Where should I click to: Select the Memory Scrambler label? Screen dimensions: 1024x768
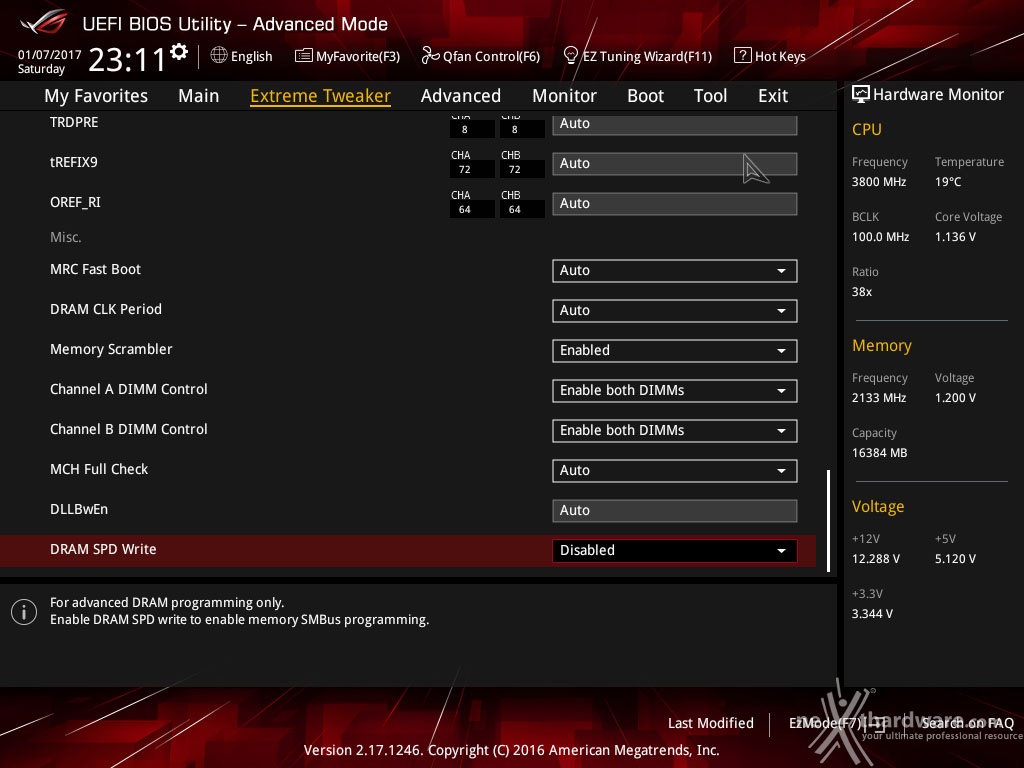tap(111, 349)
